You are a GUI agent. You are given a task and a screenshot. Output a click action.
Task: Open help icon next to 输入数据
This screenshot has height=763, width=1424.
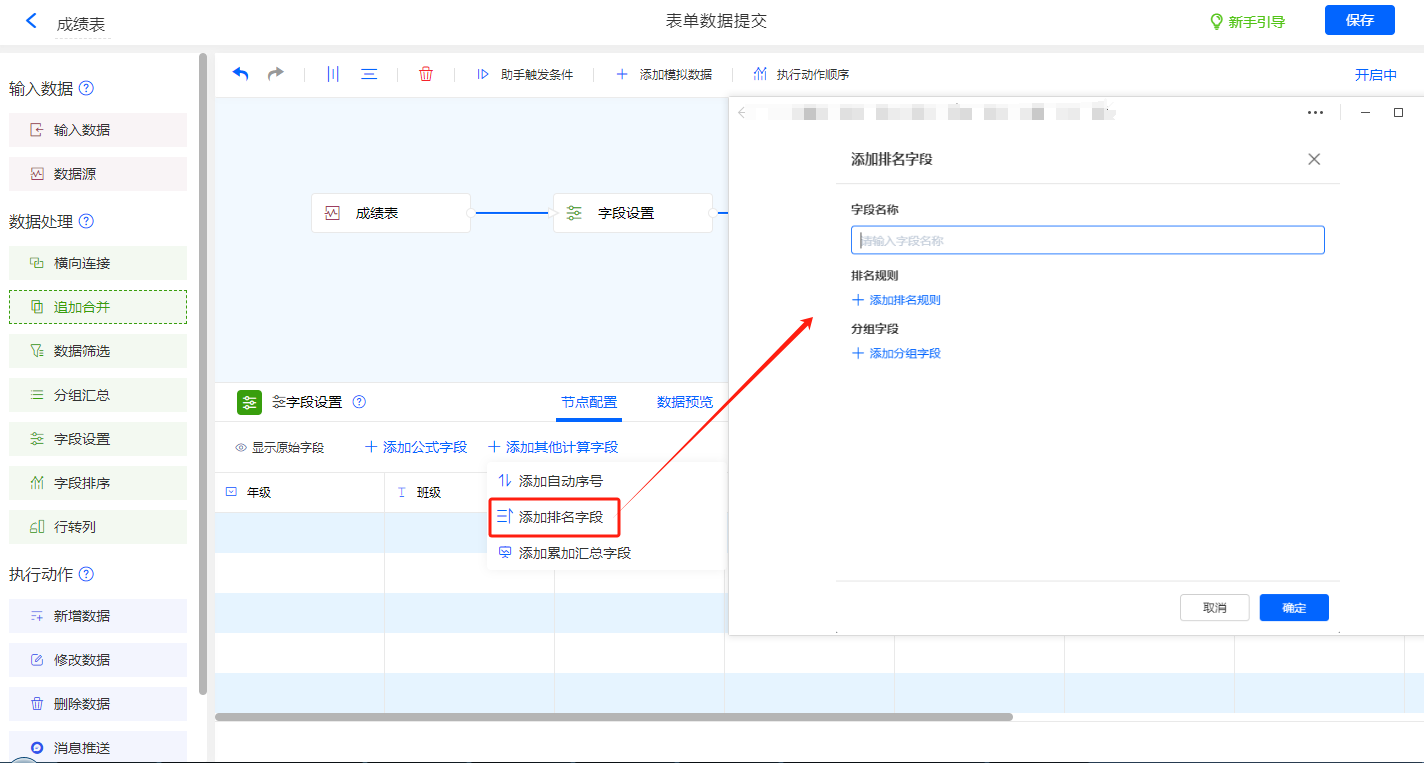86,88
